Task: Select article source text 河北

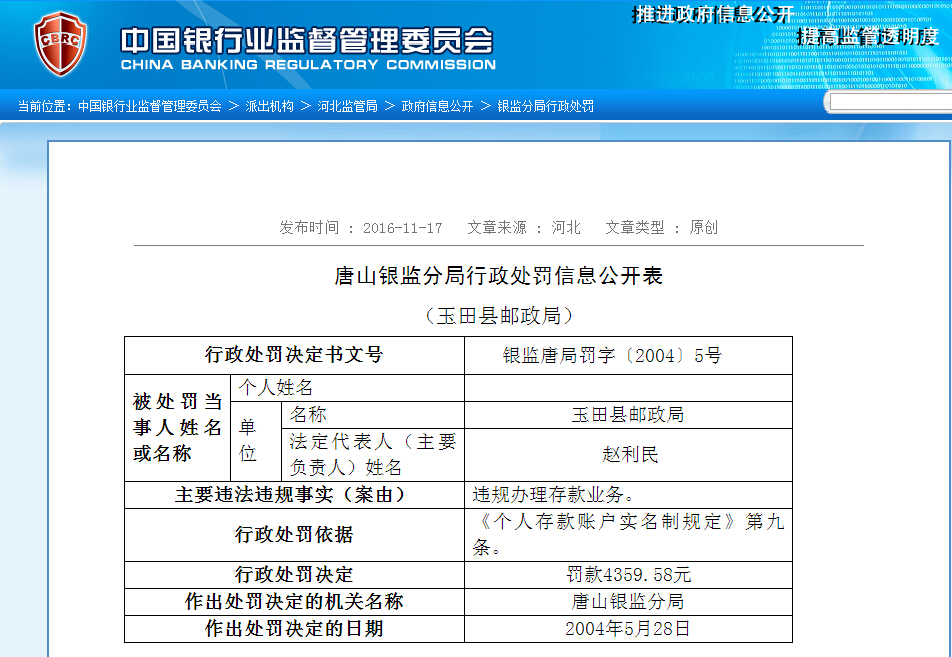Action: [566, 228]
